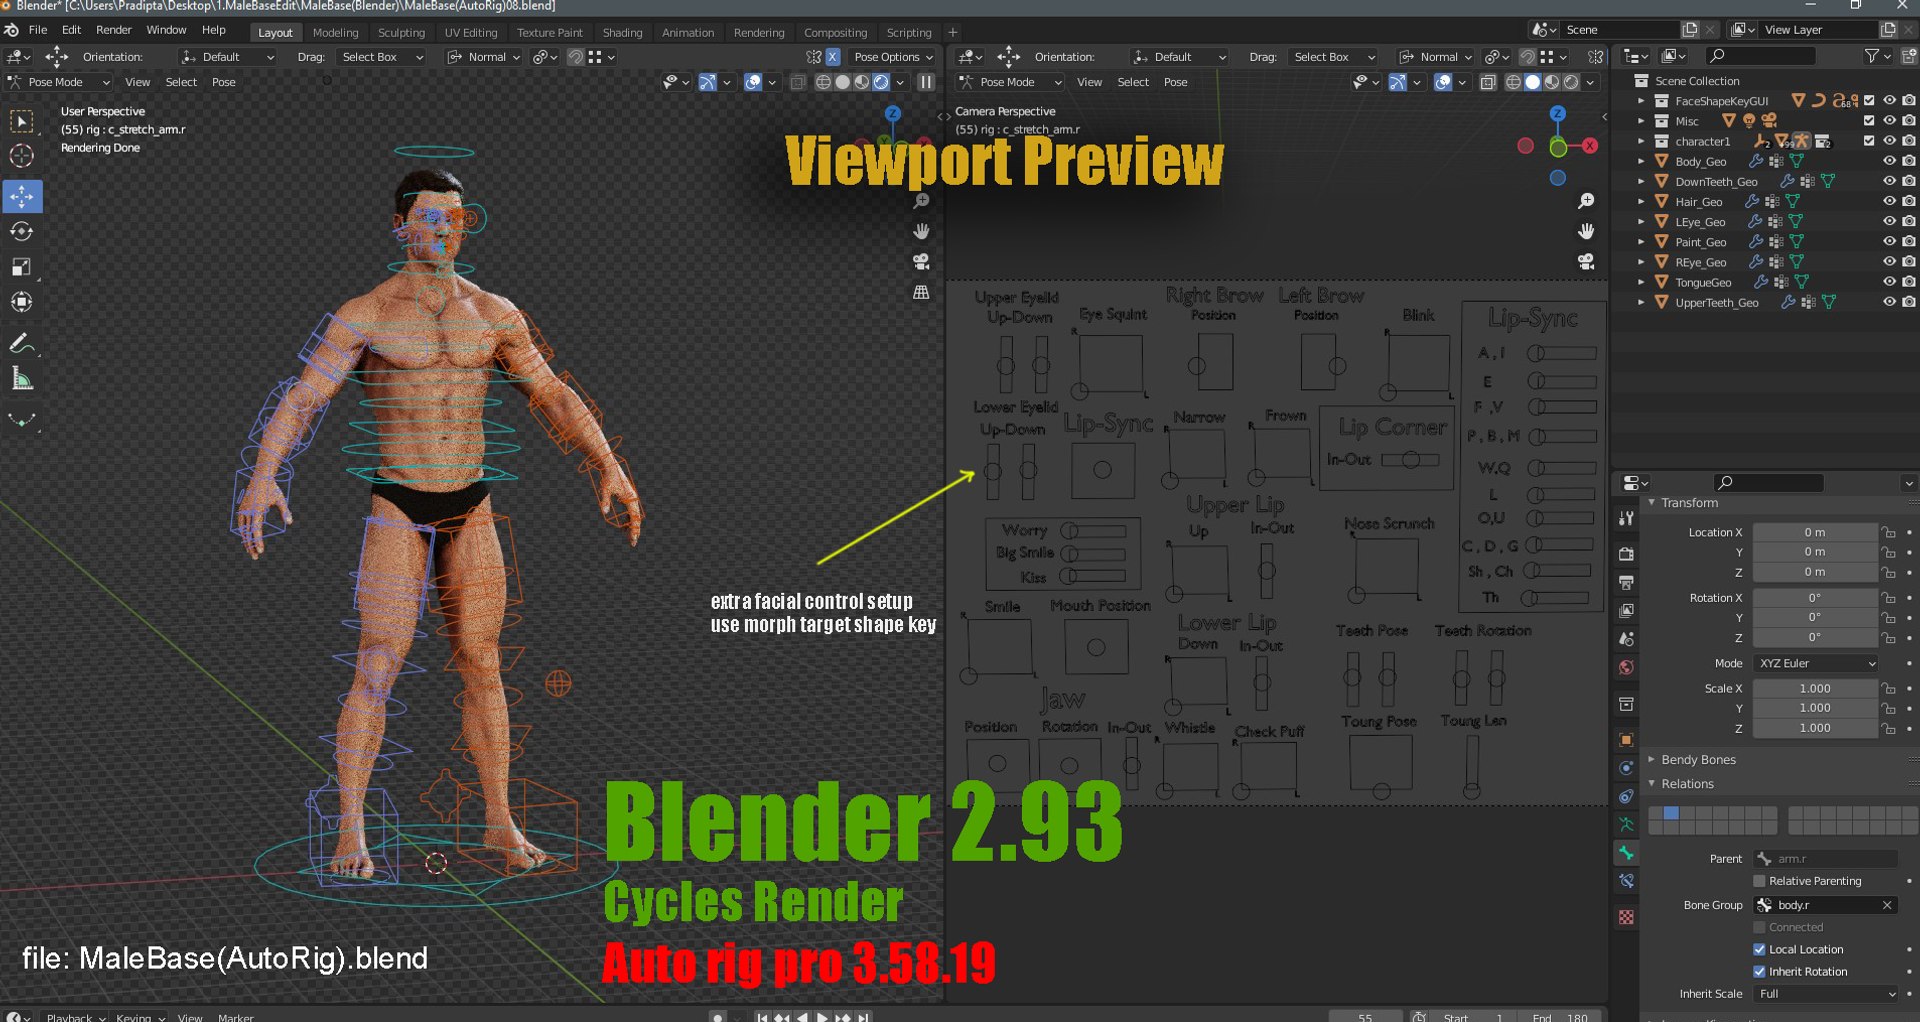The width and height of the screenshot is (1920, 1022).
Task: Switch perspective/orthographic grid icon in left viewport
Action: click(x=921, y=292)
